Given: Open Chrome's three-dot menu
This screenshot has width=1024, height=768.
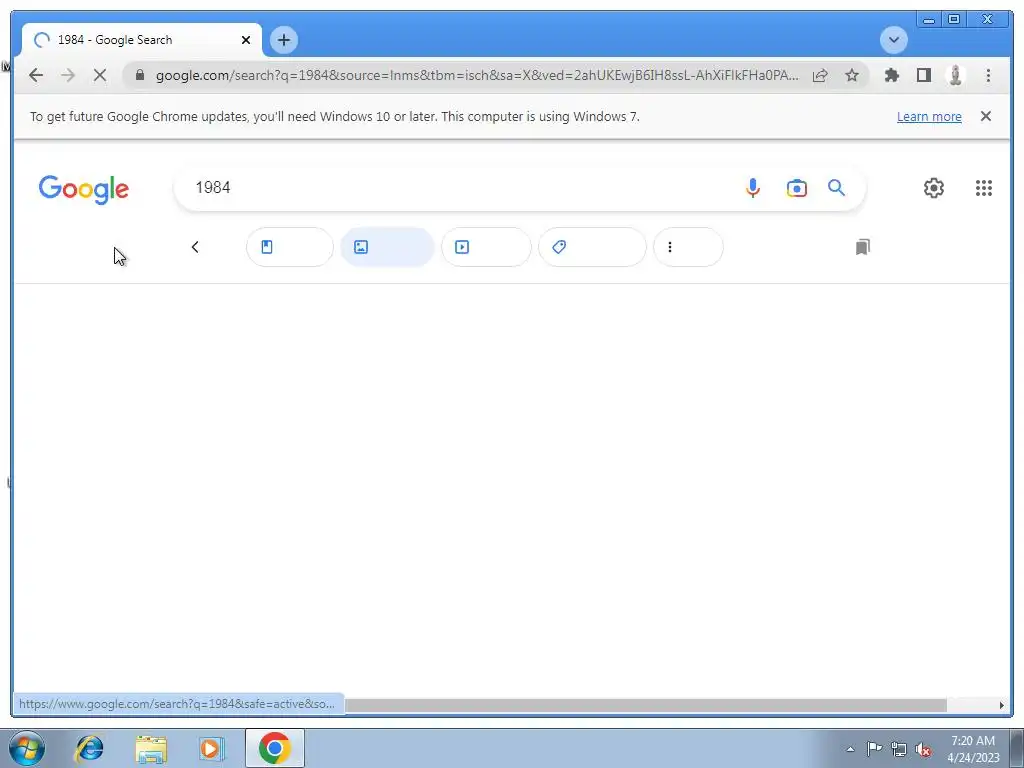Looking at the screenshot, I should click(x=988, y=75).
